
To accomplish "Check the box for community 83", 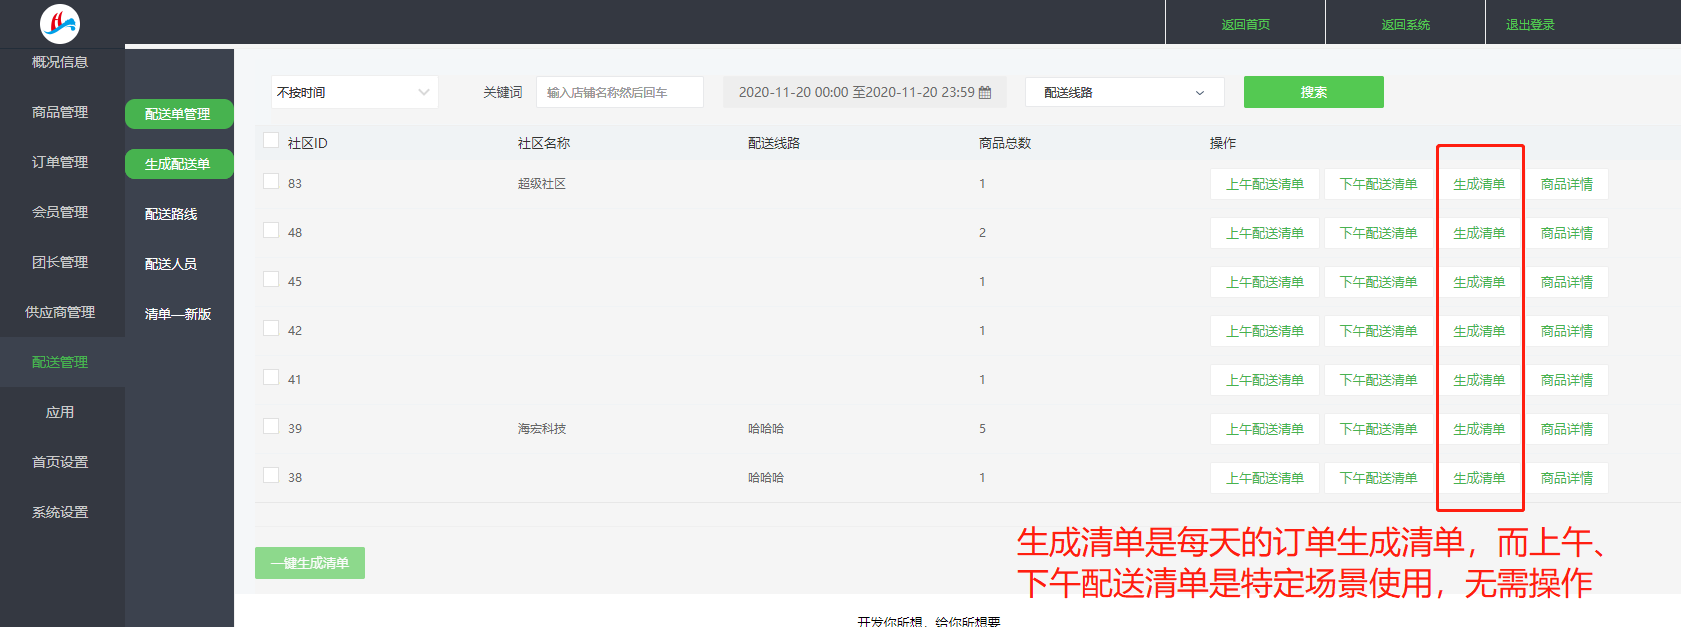I will click(271, 181).
